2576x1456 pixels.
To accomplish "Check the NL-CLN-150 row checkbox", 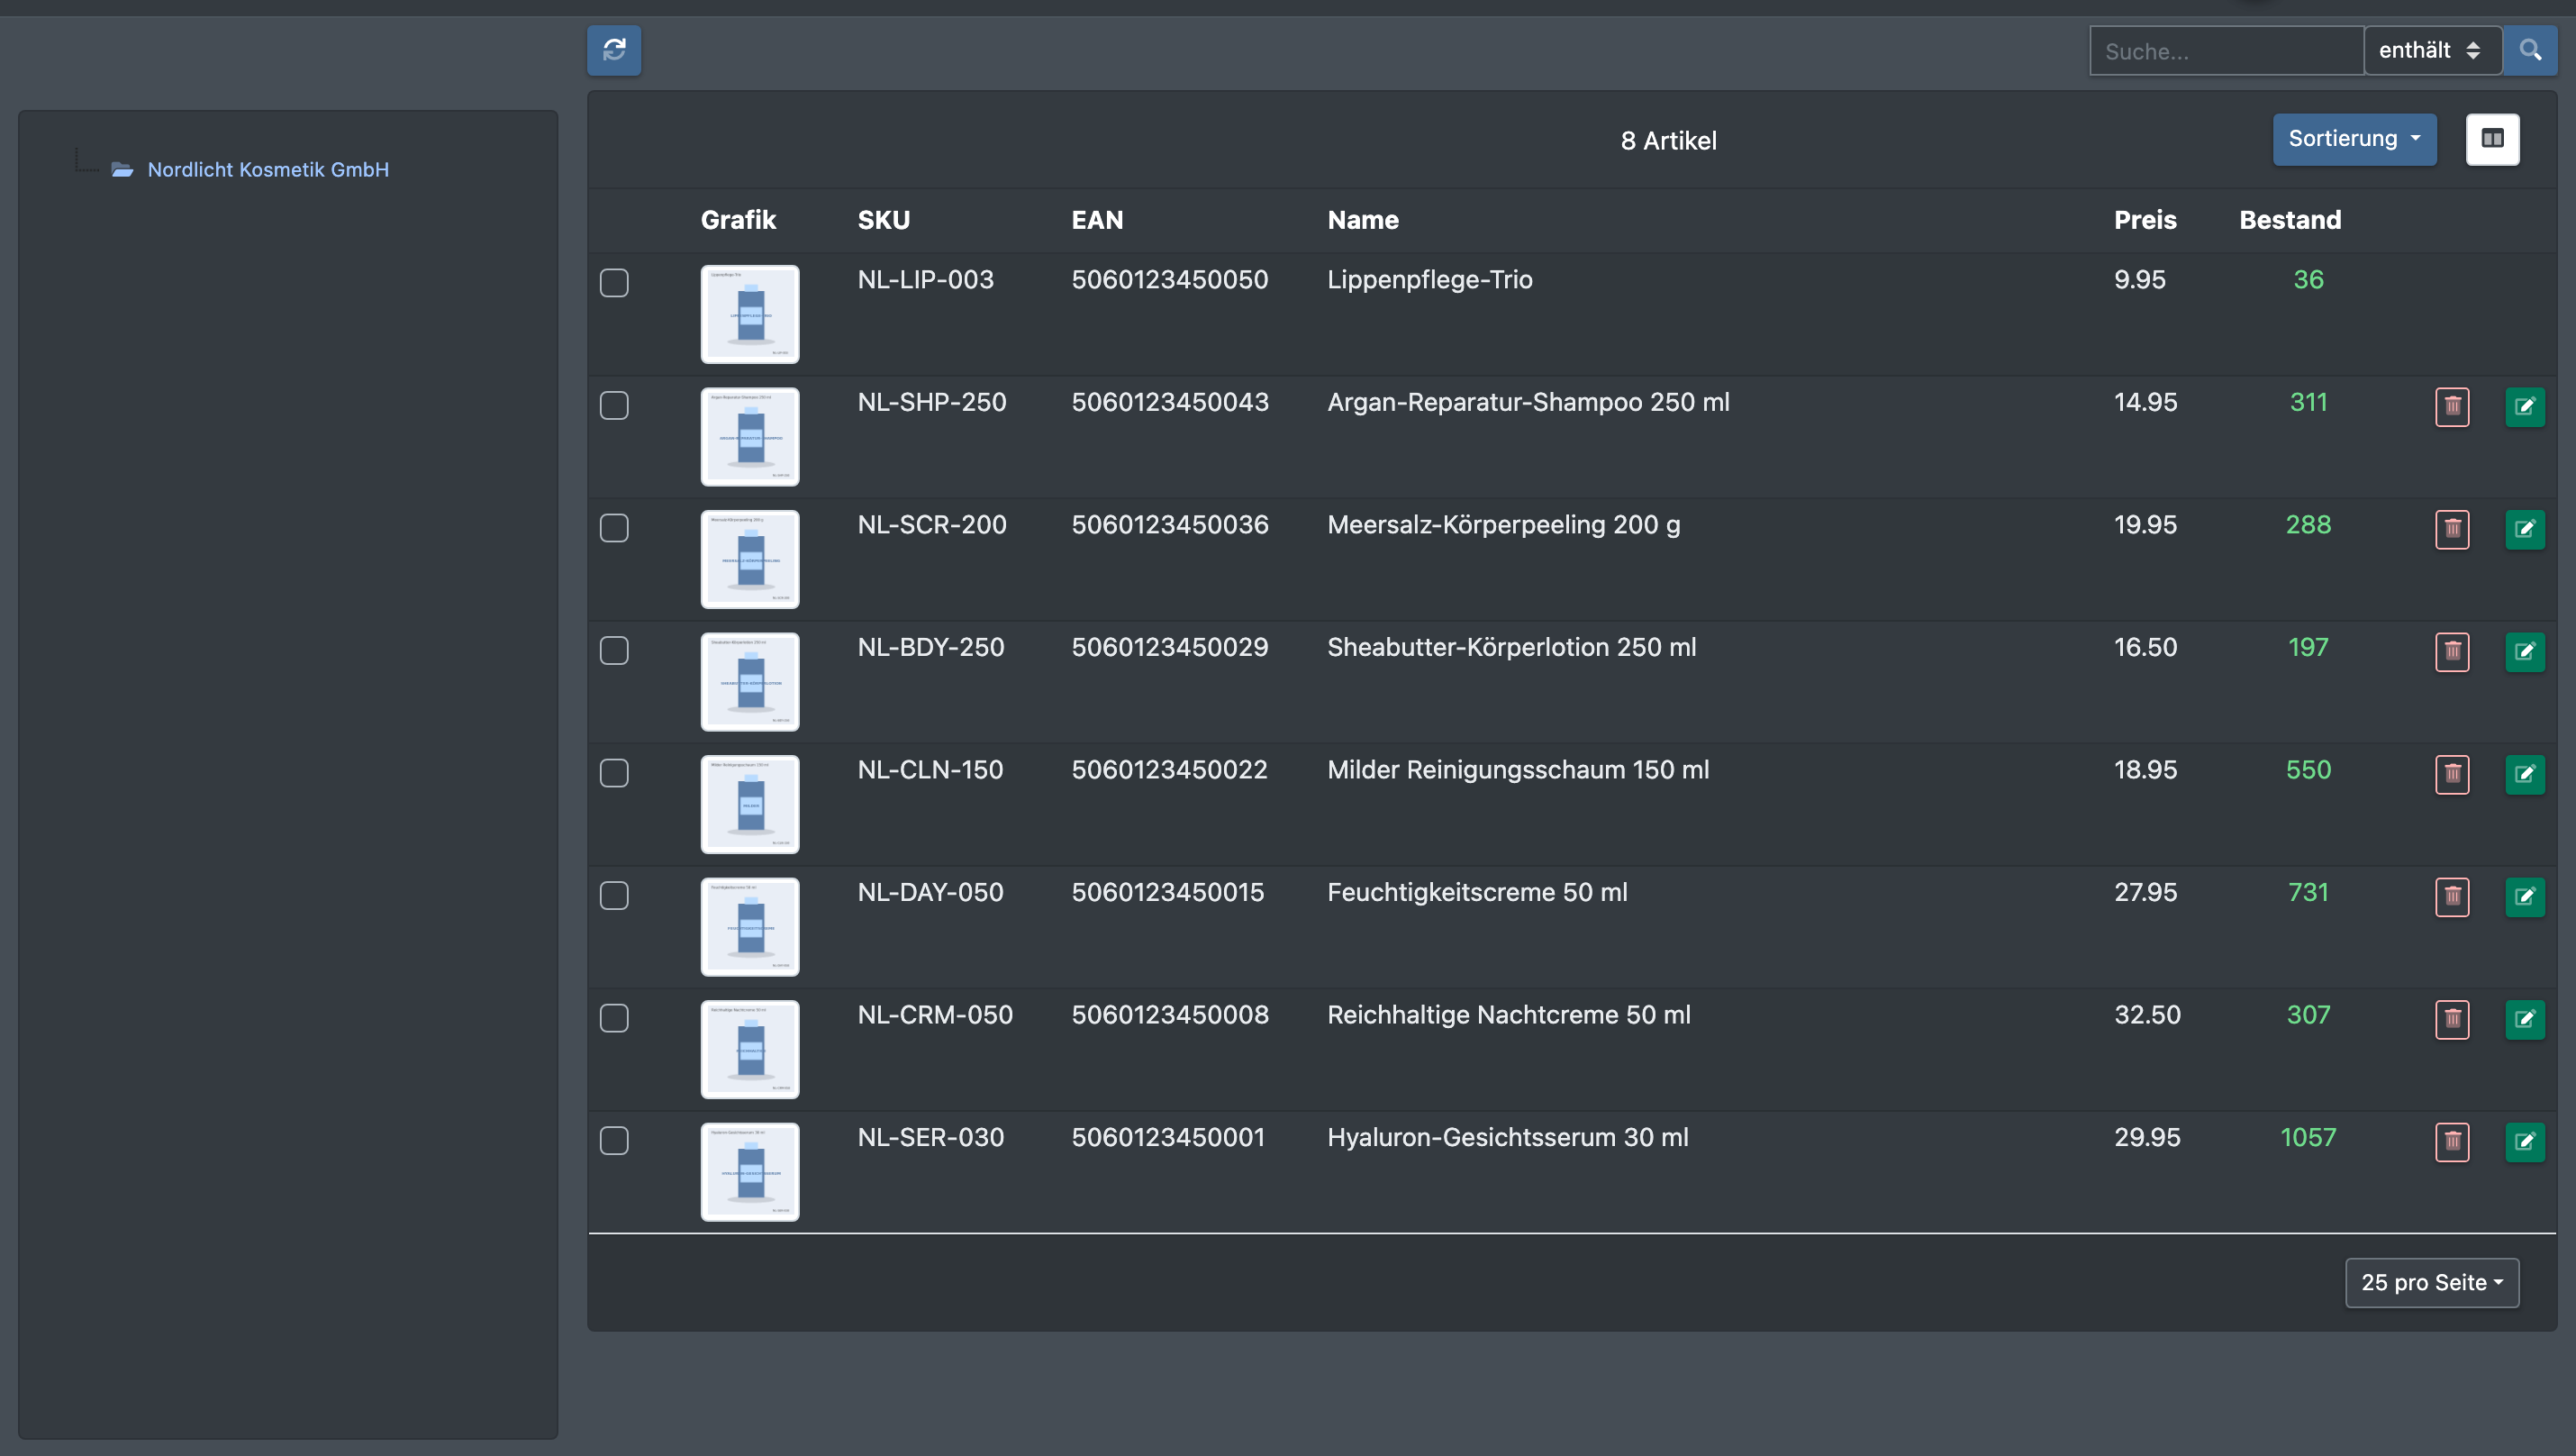I will 614,773.
